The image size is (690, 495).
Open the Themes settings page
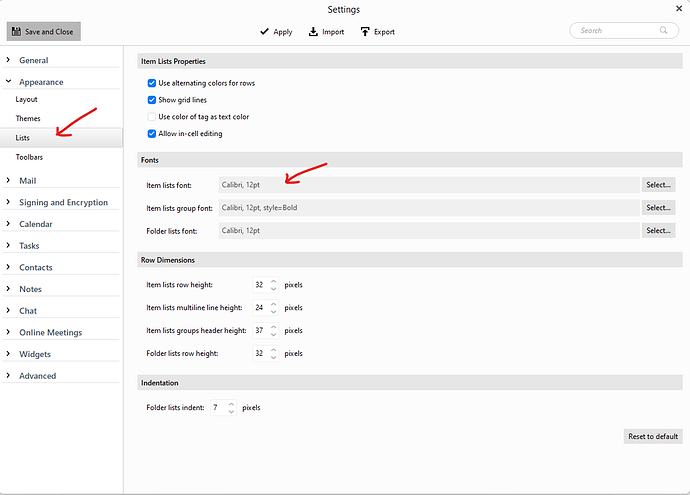click(28, 118)
